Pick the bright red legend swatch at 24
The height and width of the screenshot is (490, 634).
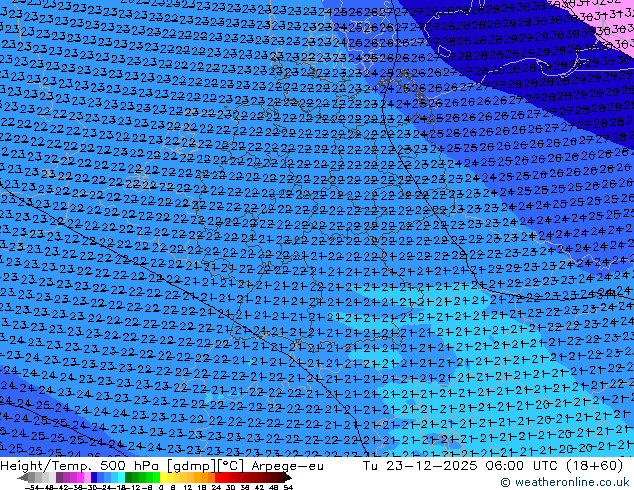218,477
